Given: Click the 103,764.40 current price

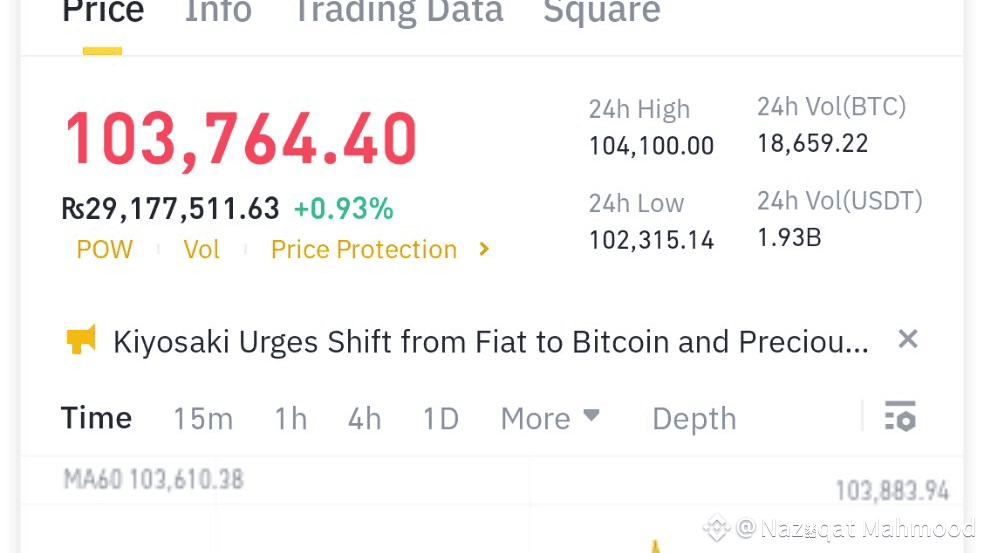Looking at the screenshot, I should pyautogui.click(x=241, y=138).
